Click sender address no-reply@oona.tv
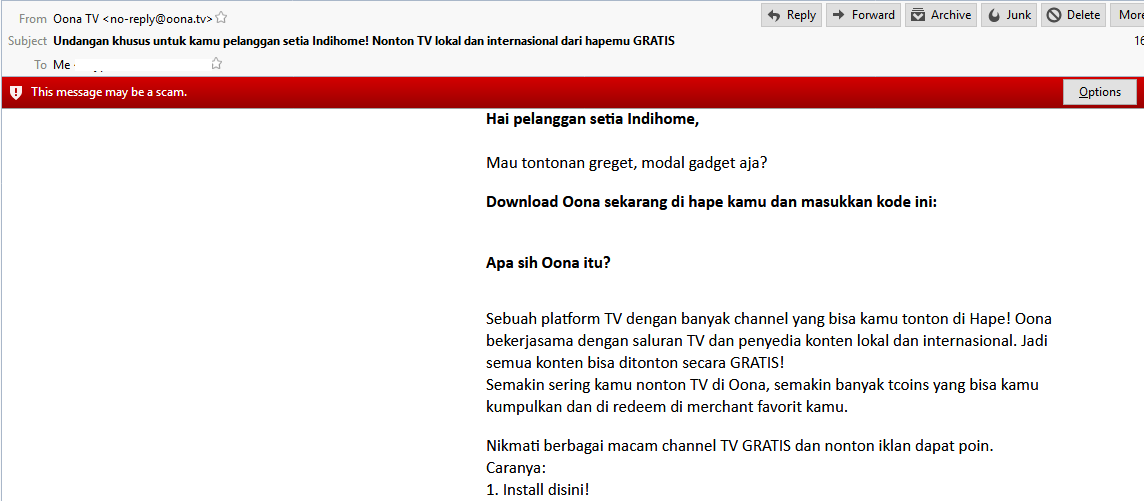 tap(158, 19)
